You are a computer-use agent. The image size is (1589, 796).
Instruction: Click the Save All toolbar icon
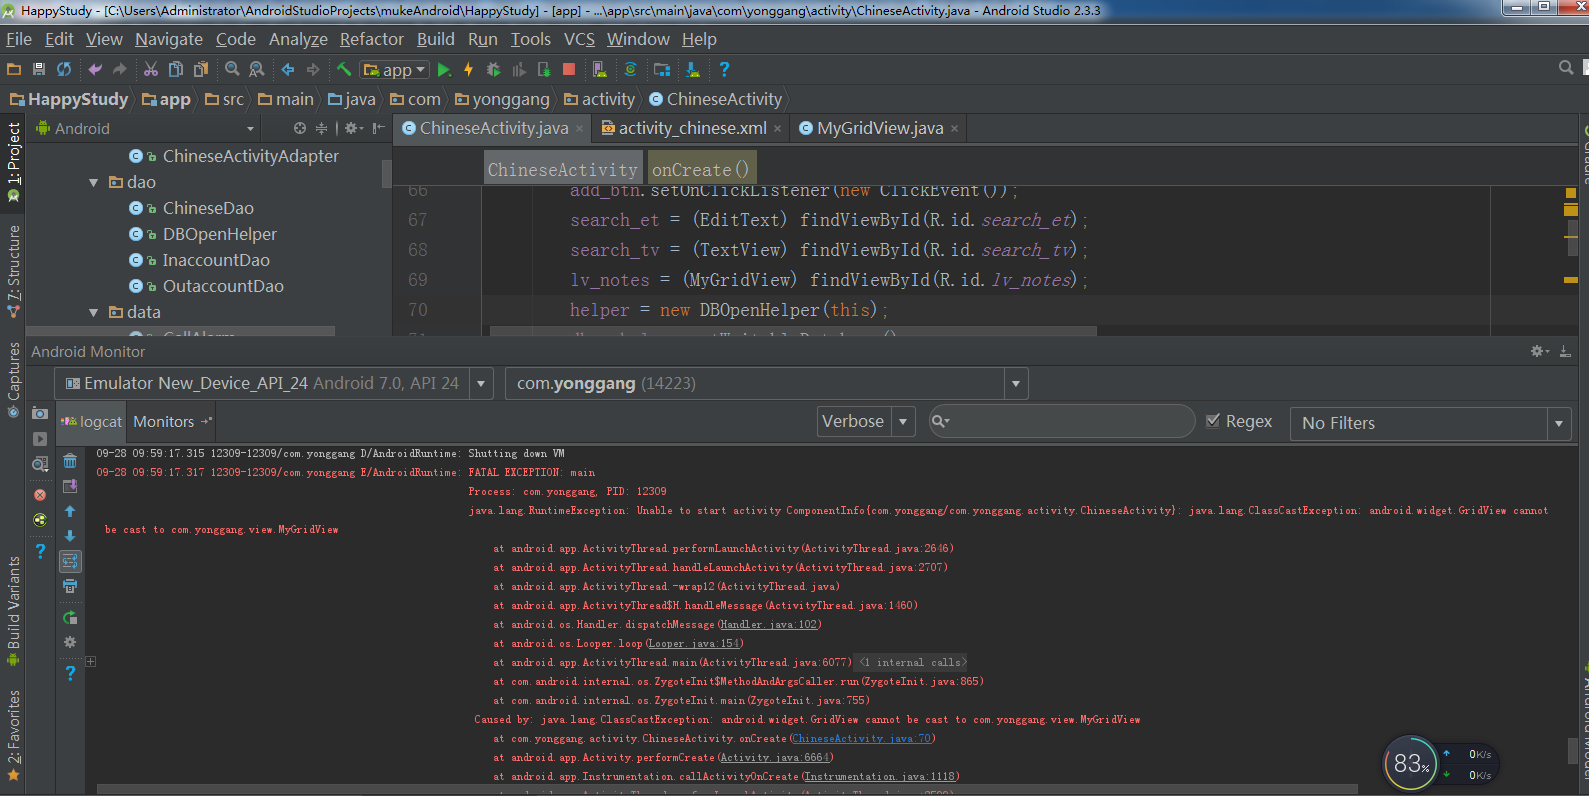tap(39, 69)
